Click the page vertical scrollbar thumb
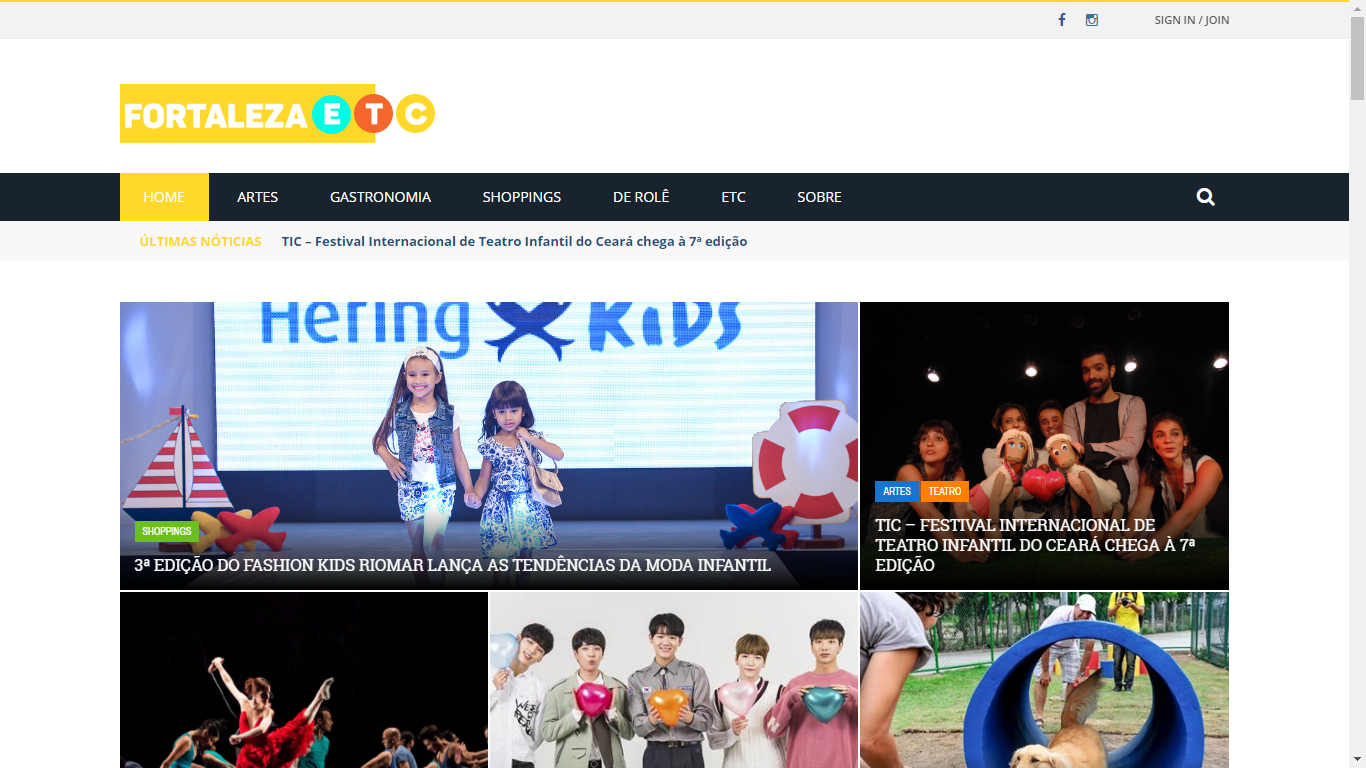 pyautogui.click(x=1357, y=58)
